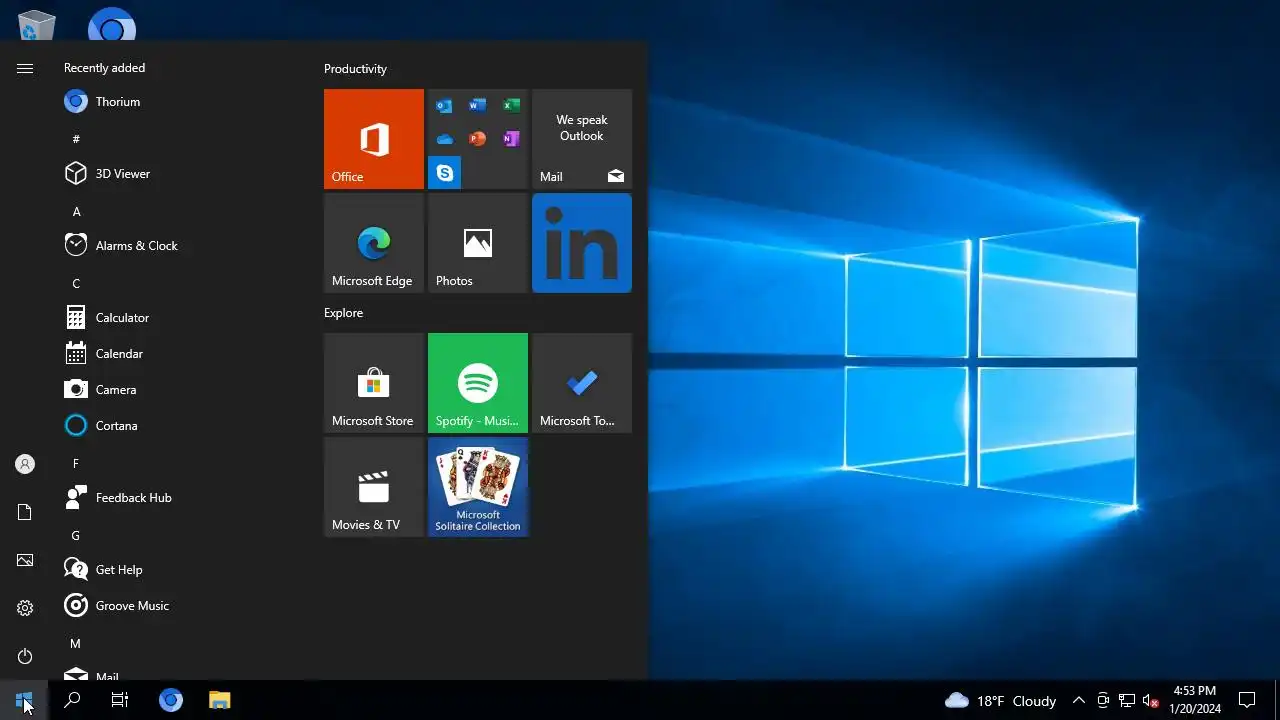1280x720 pixels.
Task: Select the Recycle Bin desktop icon
Action: coord(37,25)
